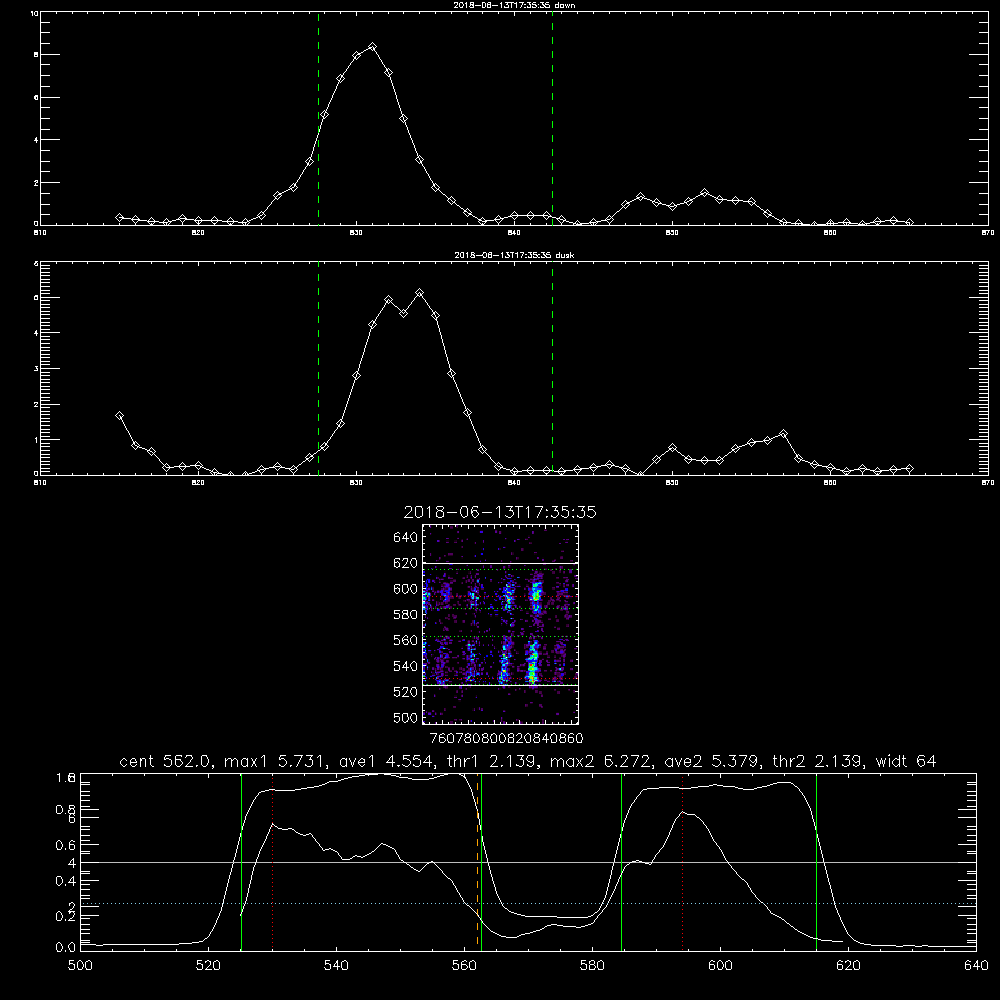Click the right green dashed line in the dawn plot
This screenshot has height=1000, width=1000.
(552, 118)
